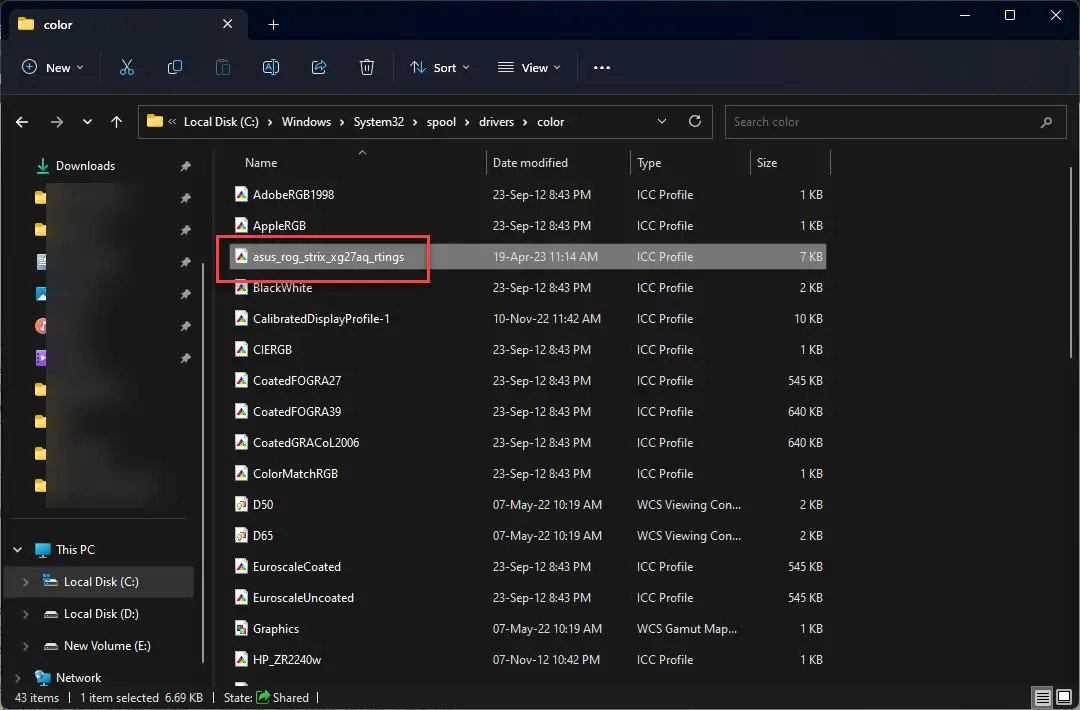1080x710 pixels.
Task: Sort by Name column header
Action: point(261,163)
